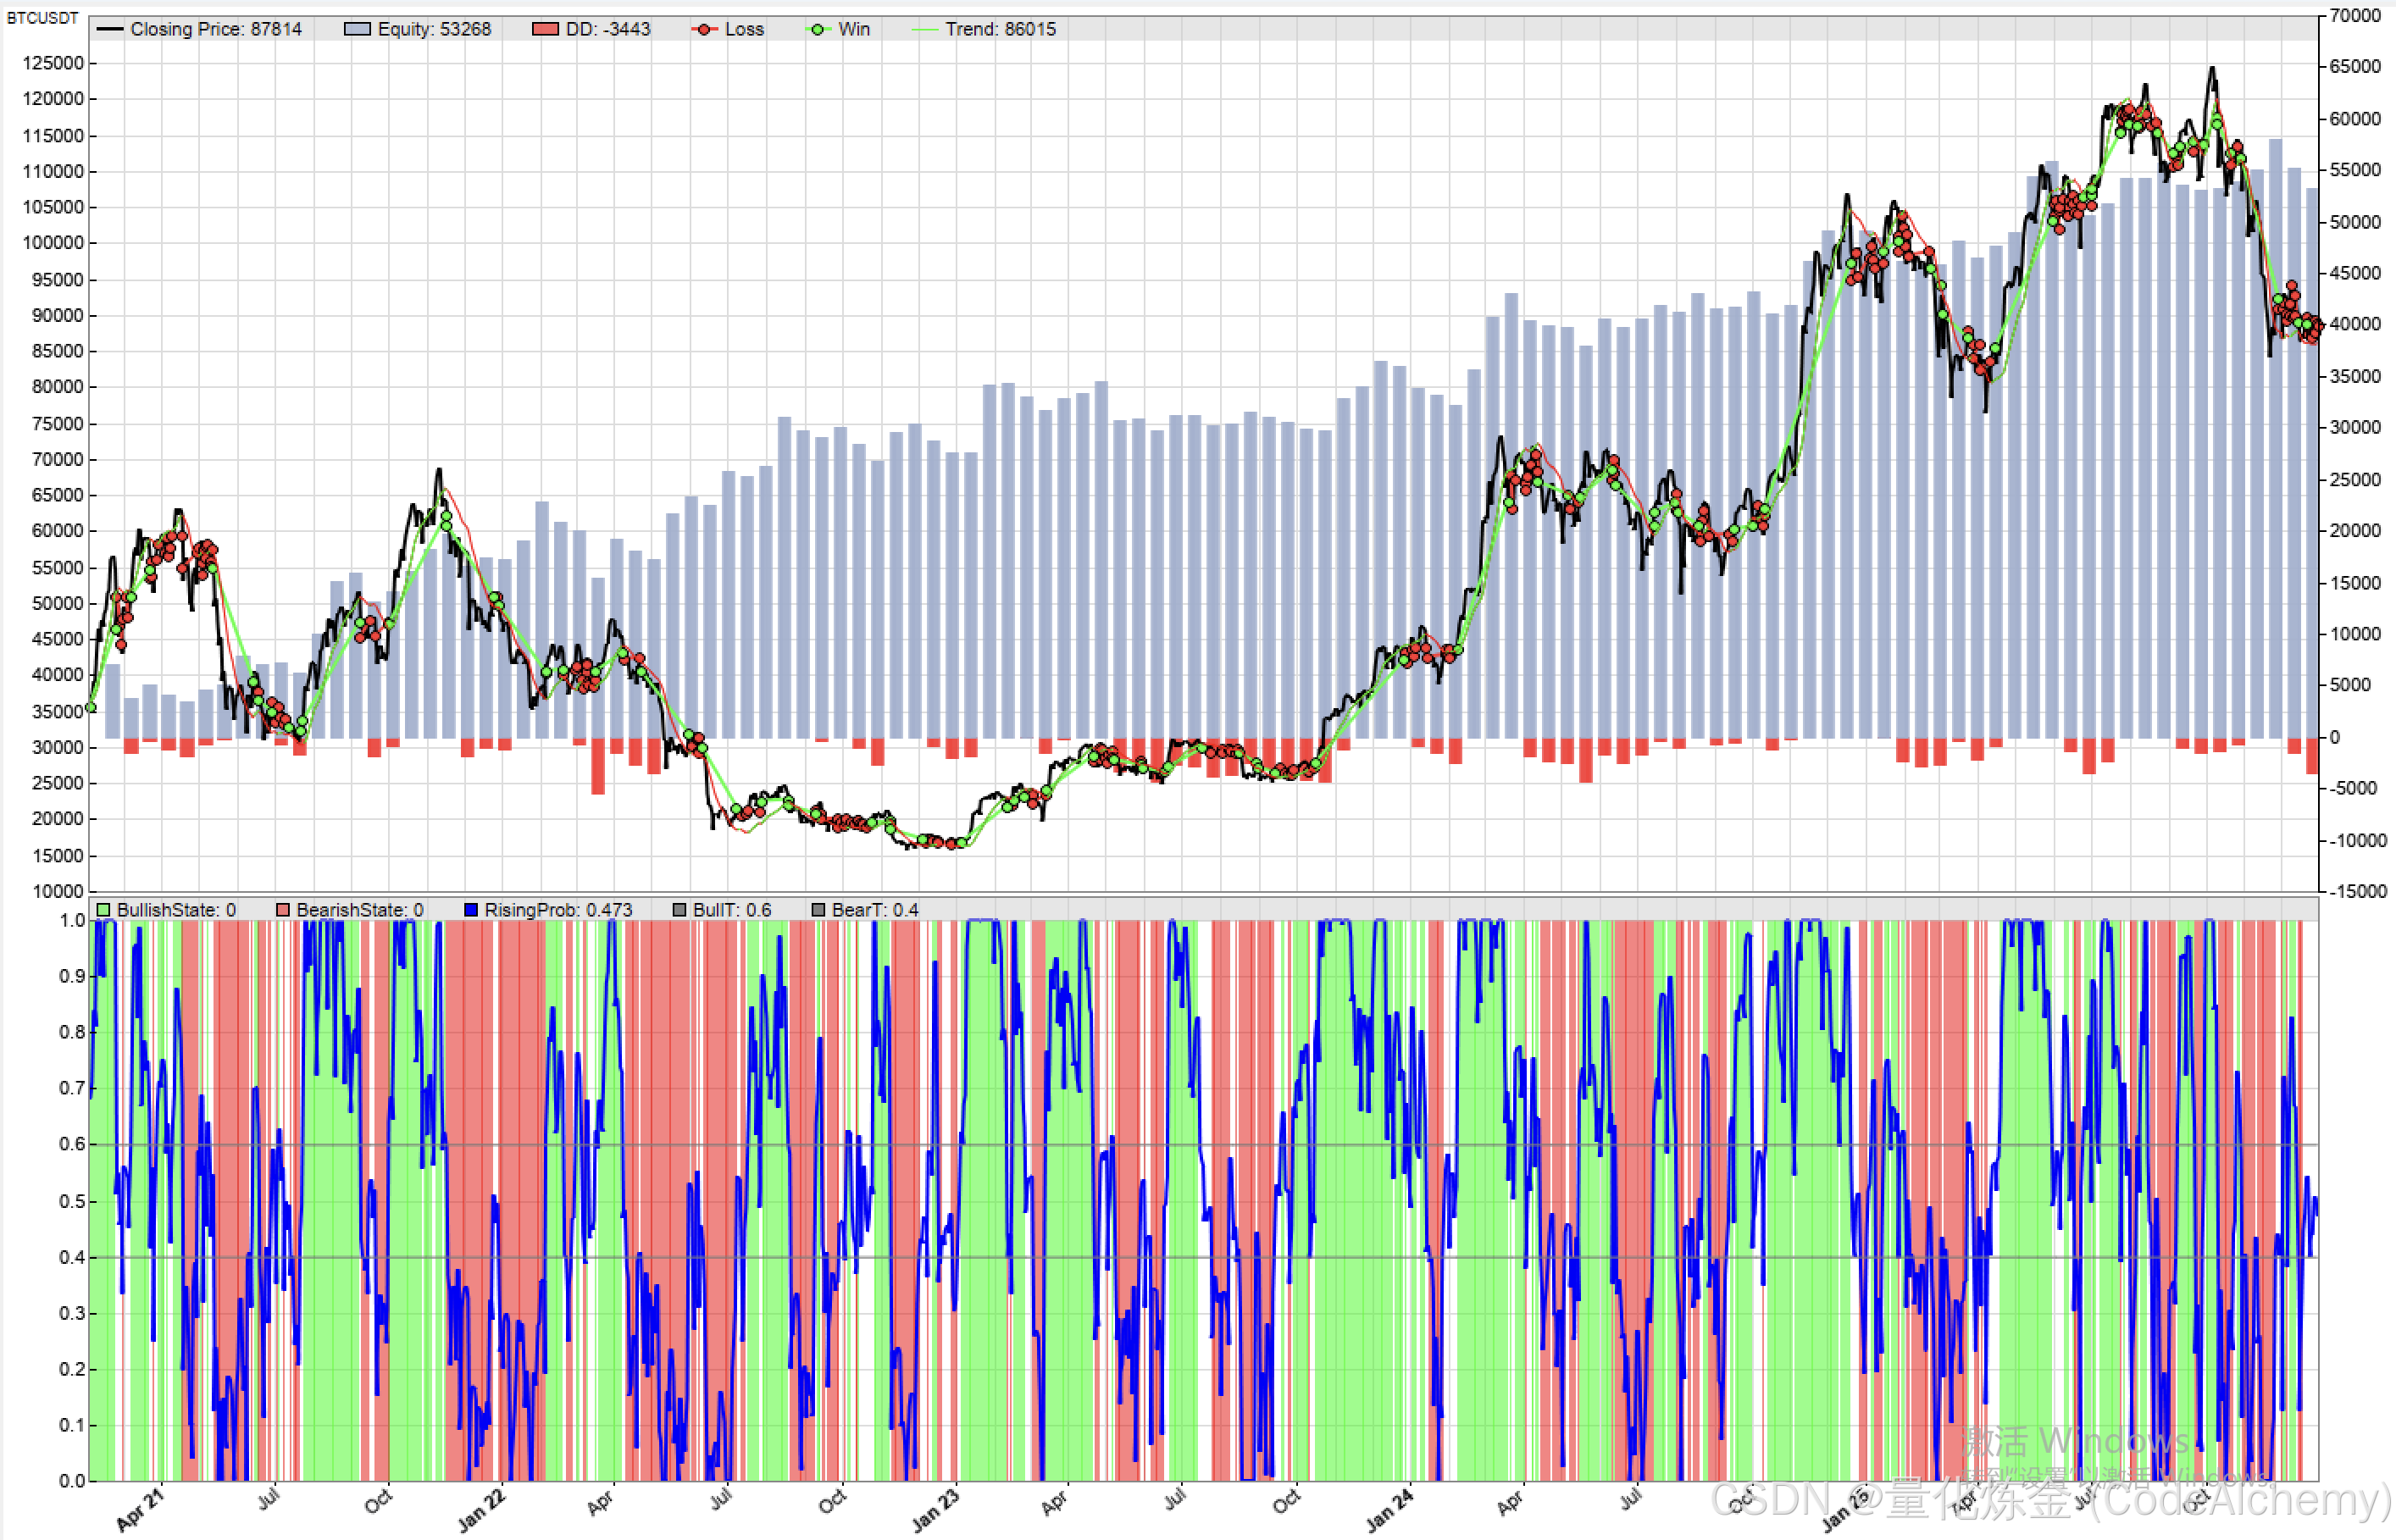Click the red BearishState legend swatch

coord(283,910)
